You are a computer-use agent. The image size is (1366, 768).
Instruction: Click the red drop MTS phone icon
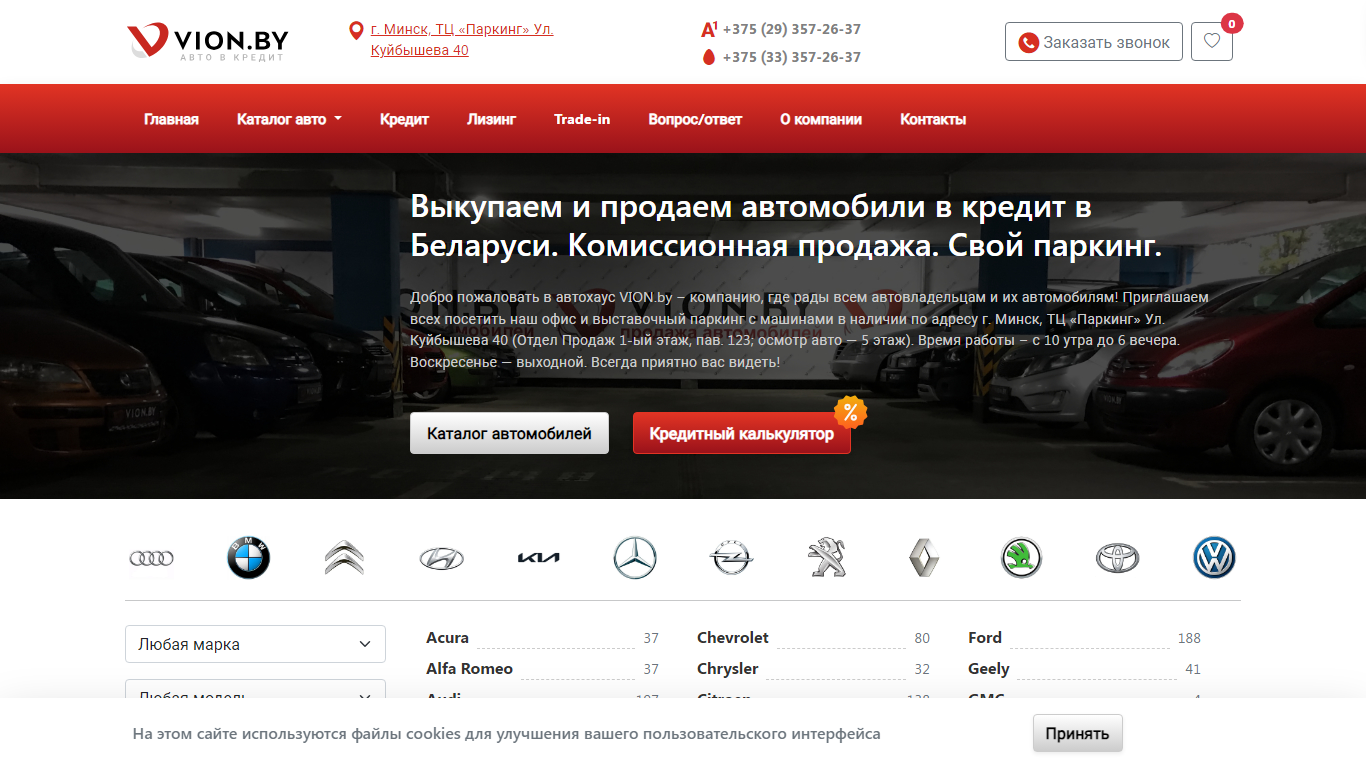(709, 57)
